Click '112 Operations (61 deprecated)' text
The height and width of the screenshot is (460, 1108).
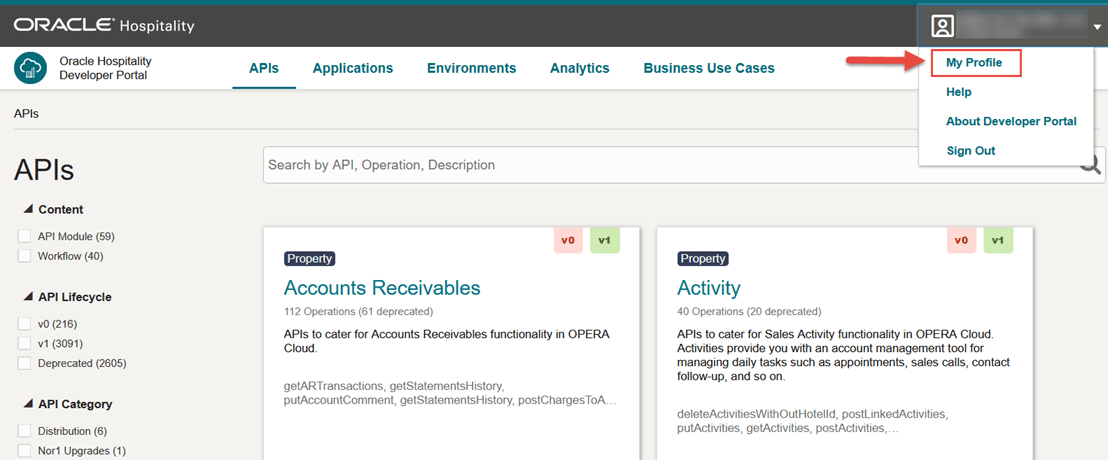click(x=358, y=311)
